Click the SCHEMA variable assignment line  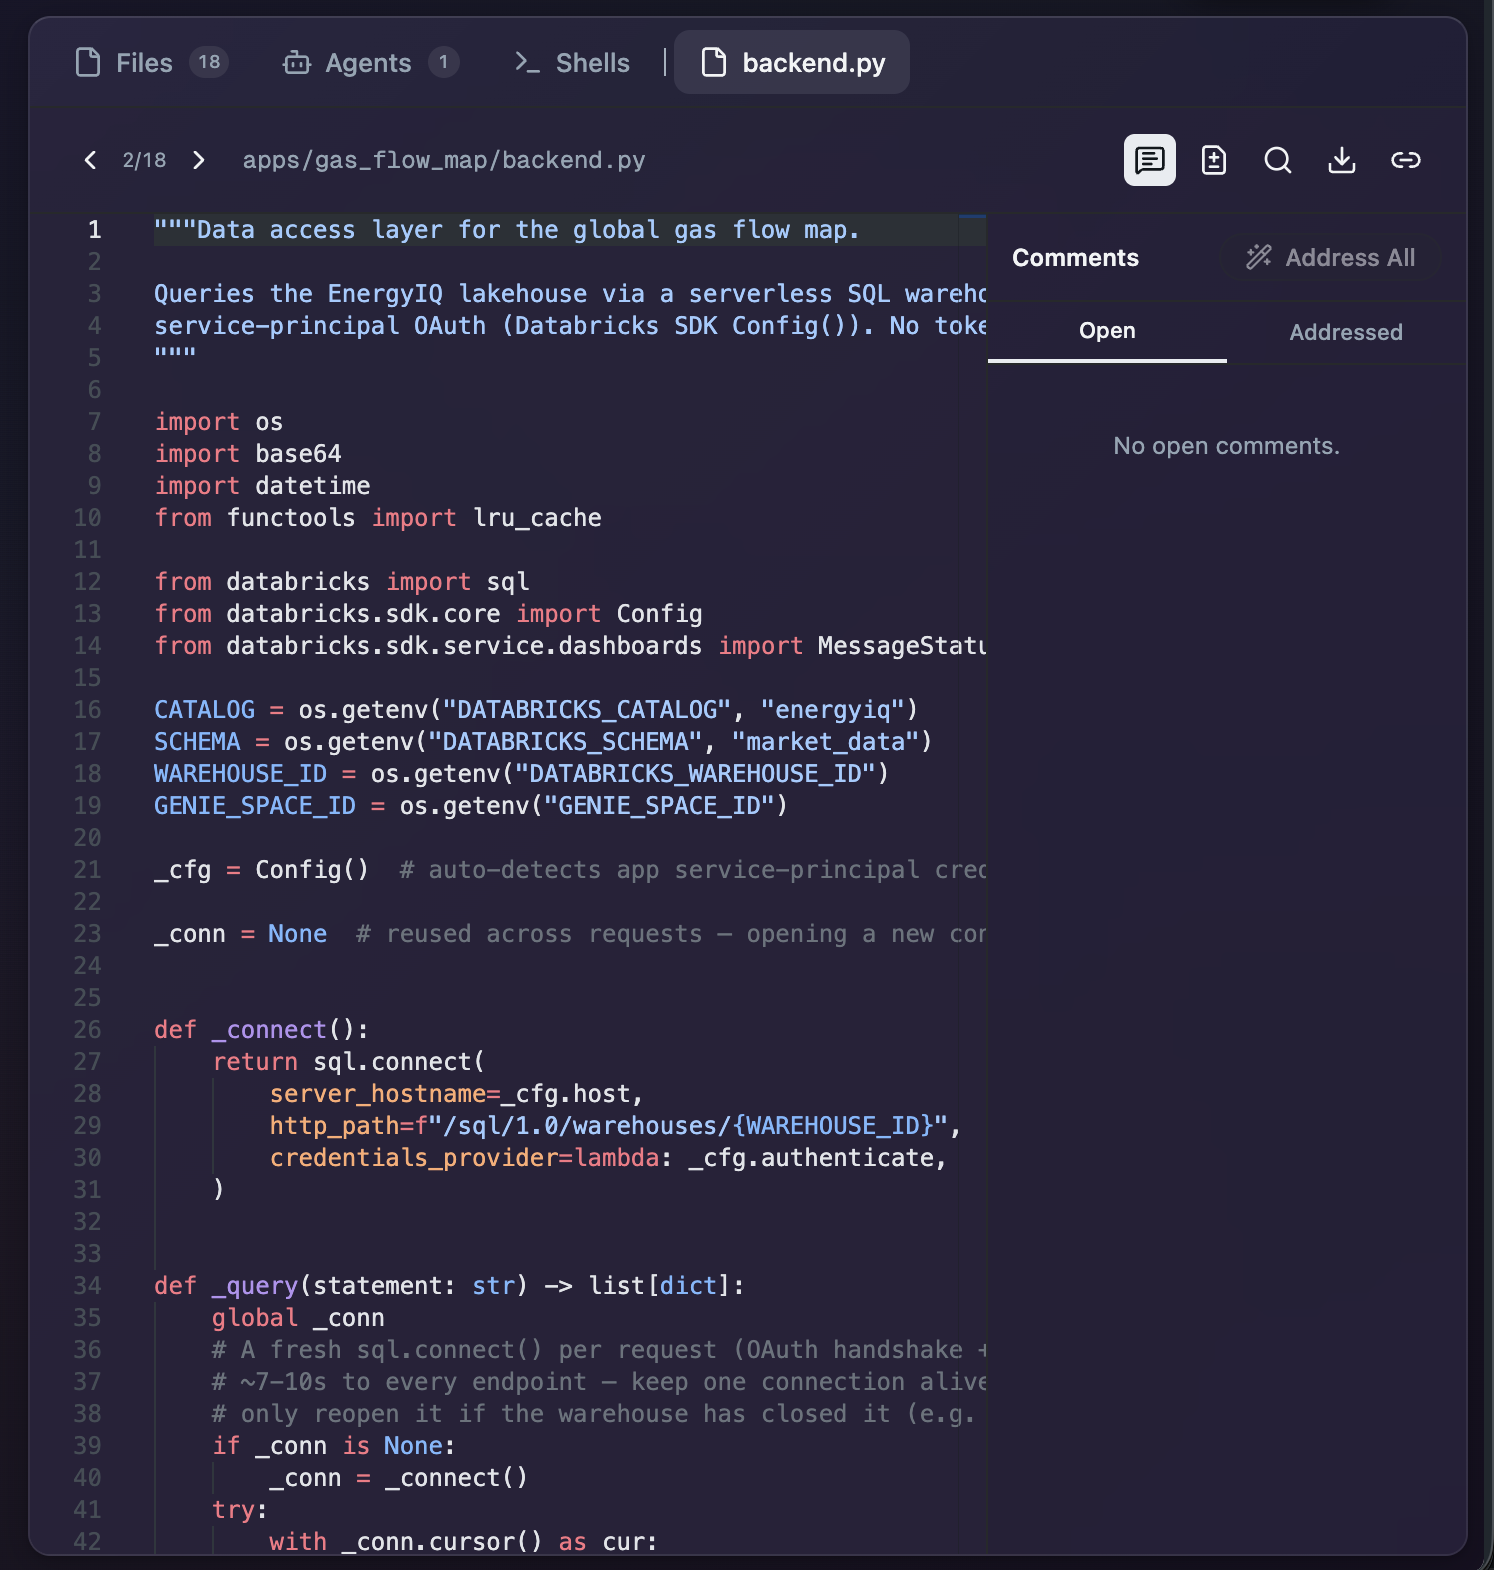543,742
